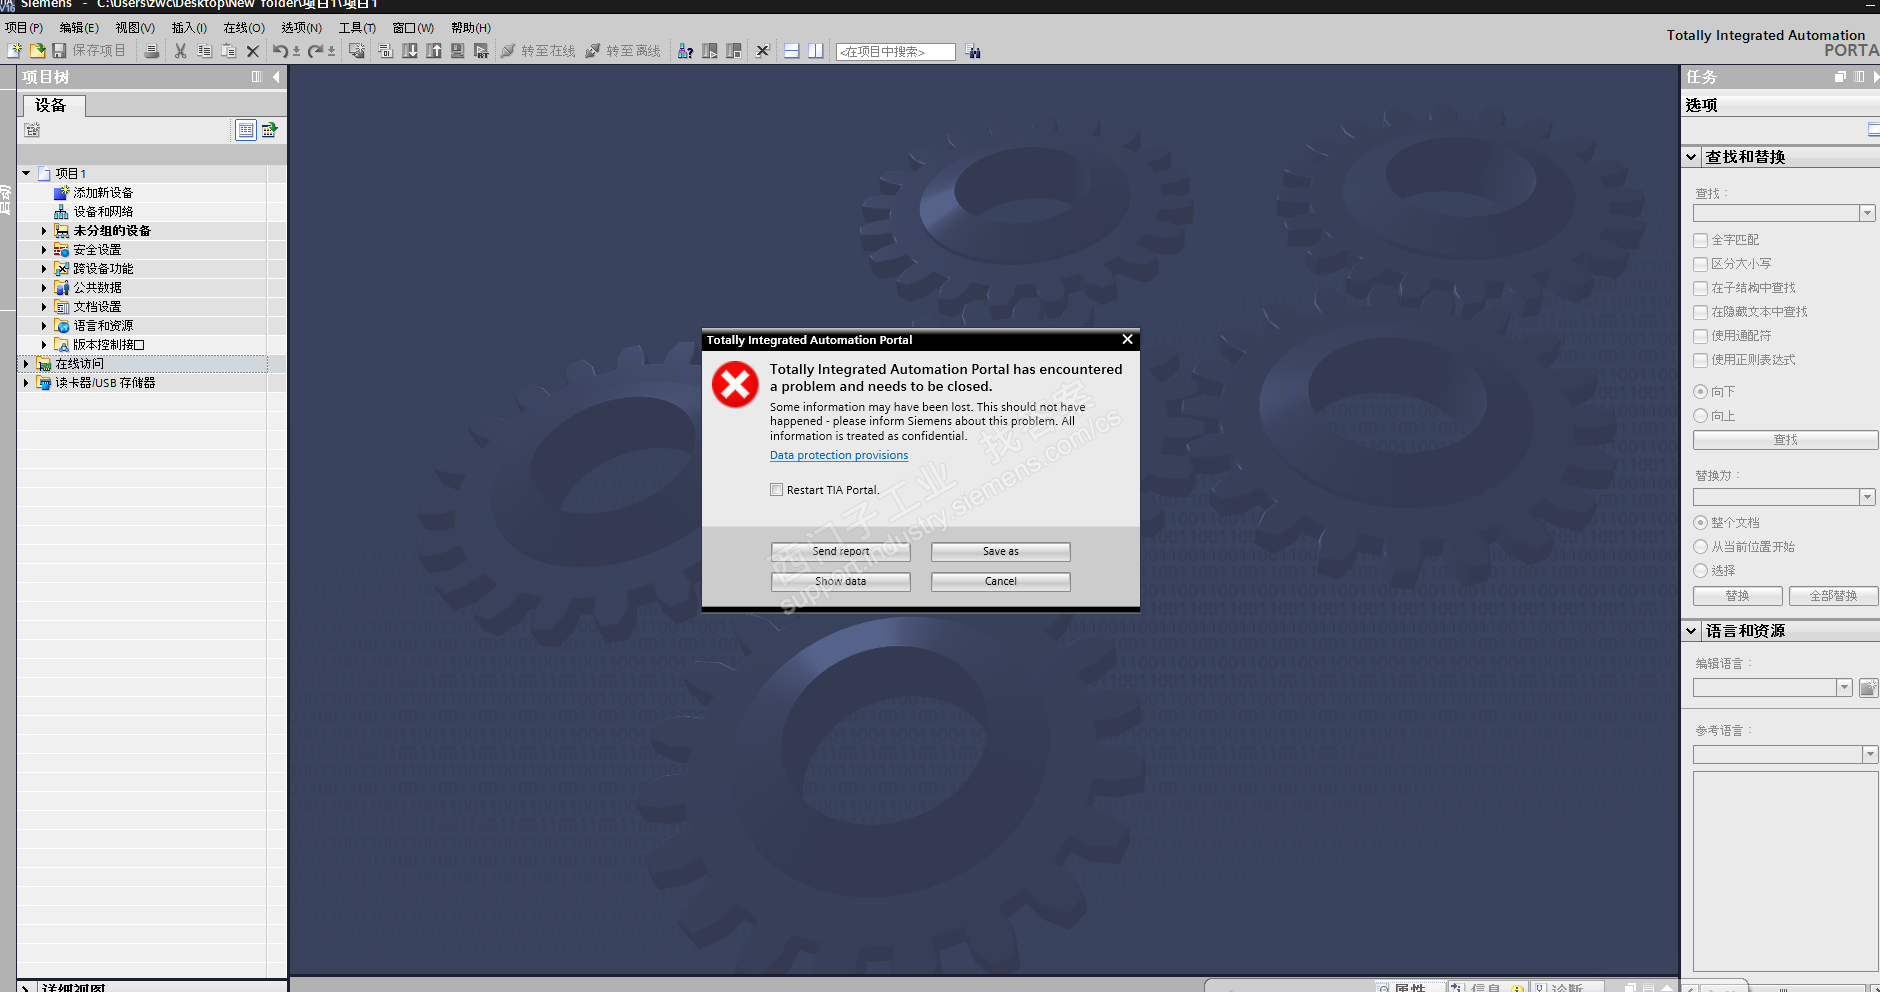Open the 项目(P) menu
The height and width of the screenshot is (992, 1880).
click(24, 28)
